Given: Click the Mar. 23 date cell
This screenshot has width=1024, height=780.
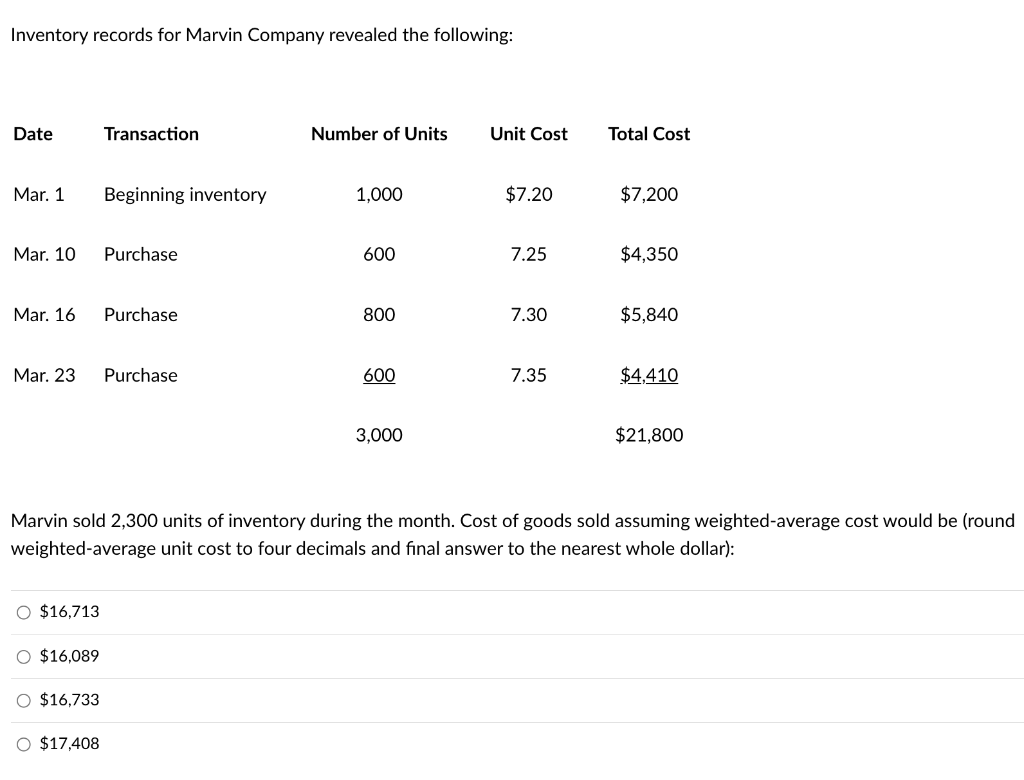Looking at the screenshot, I should coord(44,375).
